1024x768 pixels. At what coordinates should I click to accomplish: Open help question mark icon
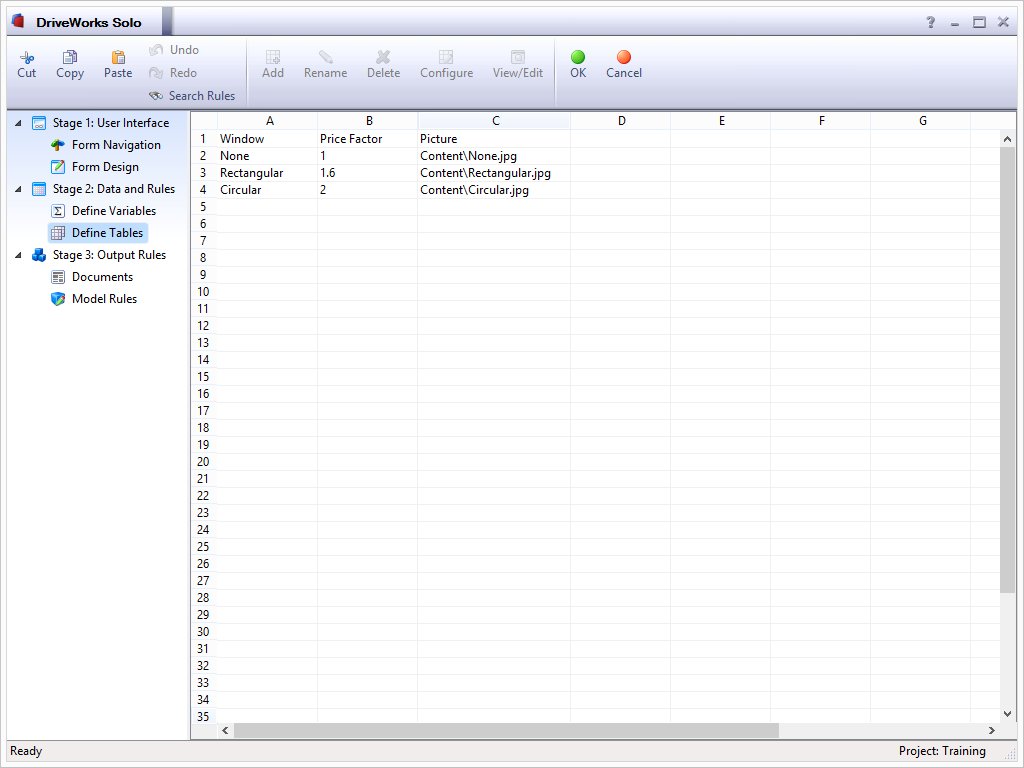click(x=931, y=22)
